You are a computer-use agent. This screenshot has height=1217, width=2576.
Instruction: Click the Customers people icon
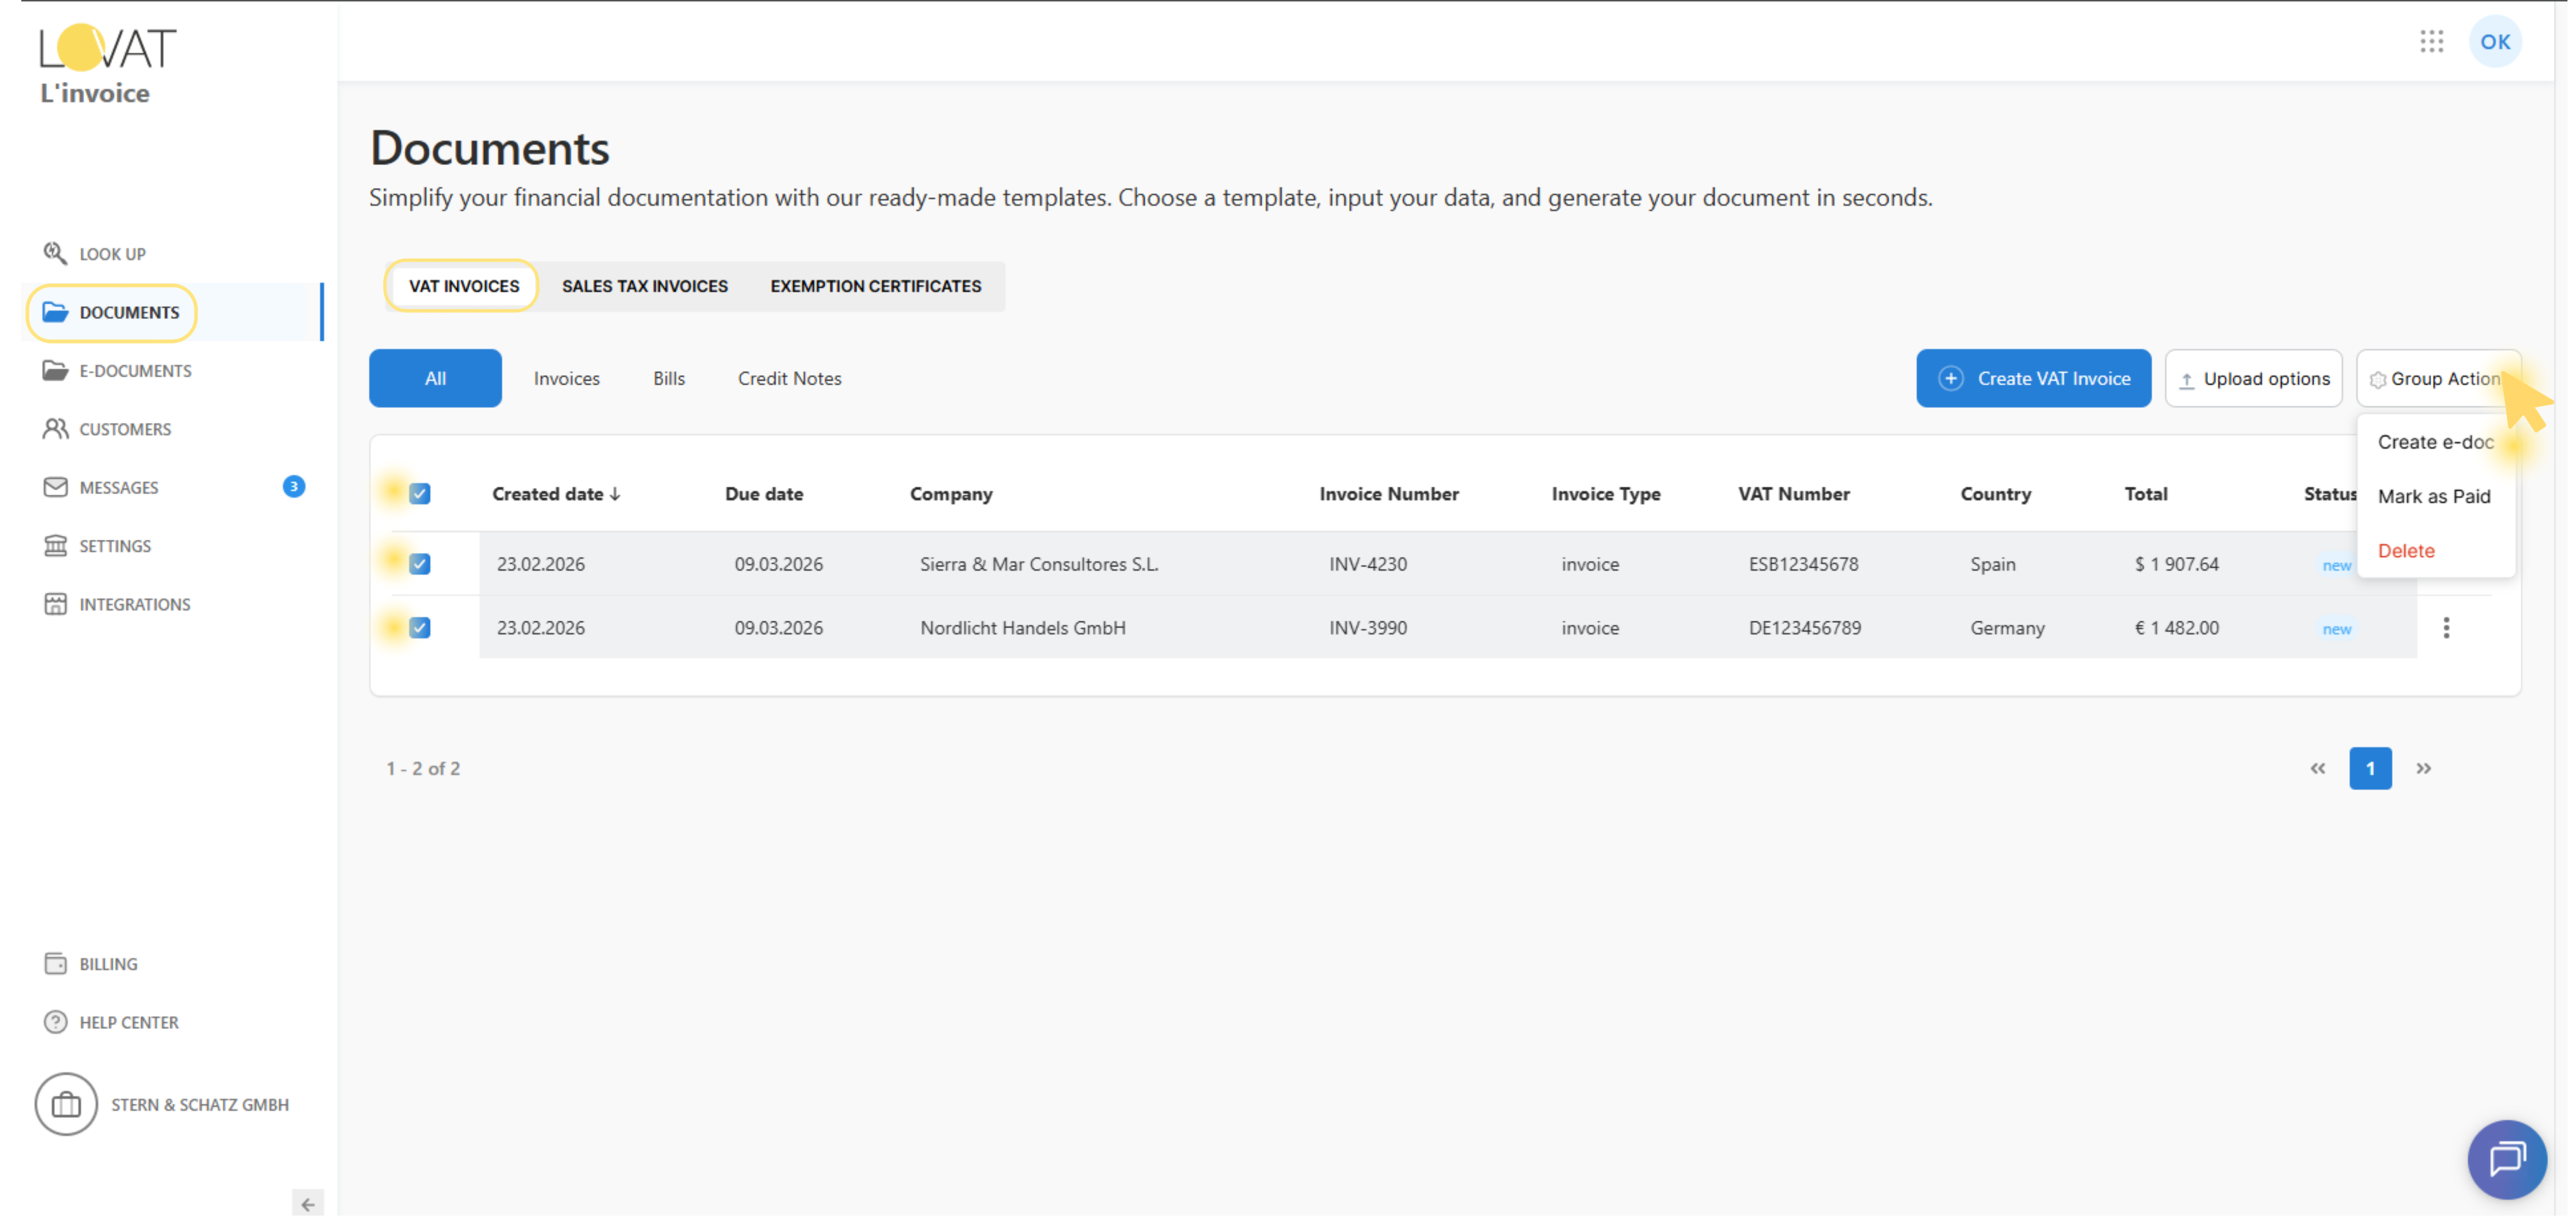[55, 429]
